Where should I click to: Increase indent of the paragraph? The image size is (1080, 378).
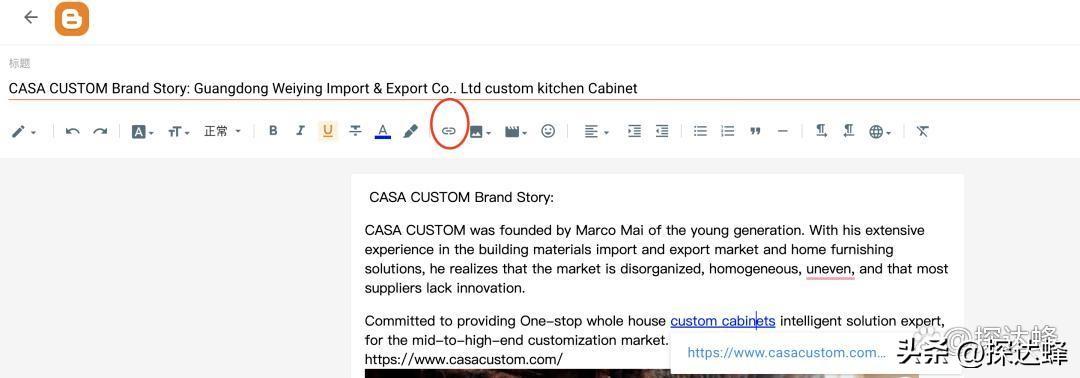[634, 131]
